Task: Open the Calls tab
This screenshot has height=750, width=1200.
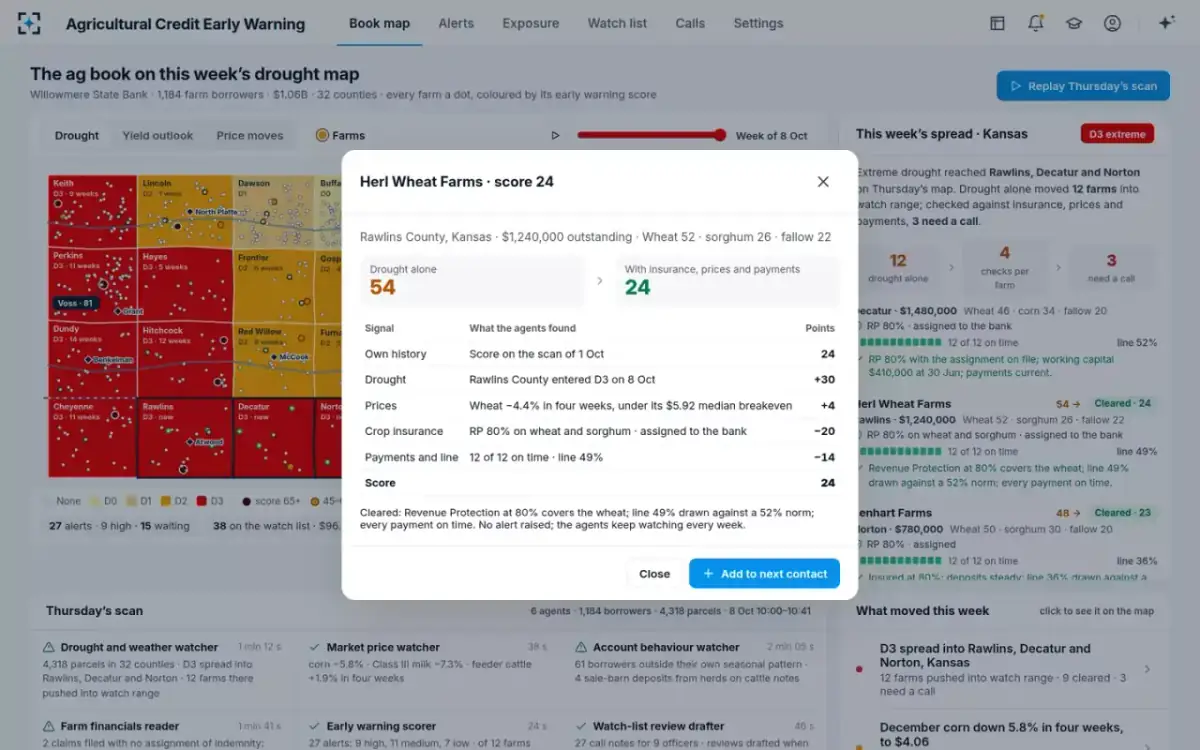Action: coord(690,23)
